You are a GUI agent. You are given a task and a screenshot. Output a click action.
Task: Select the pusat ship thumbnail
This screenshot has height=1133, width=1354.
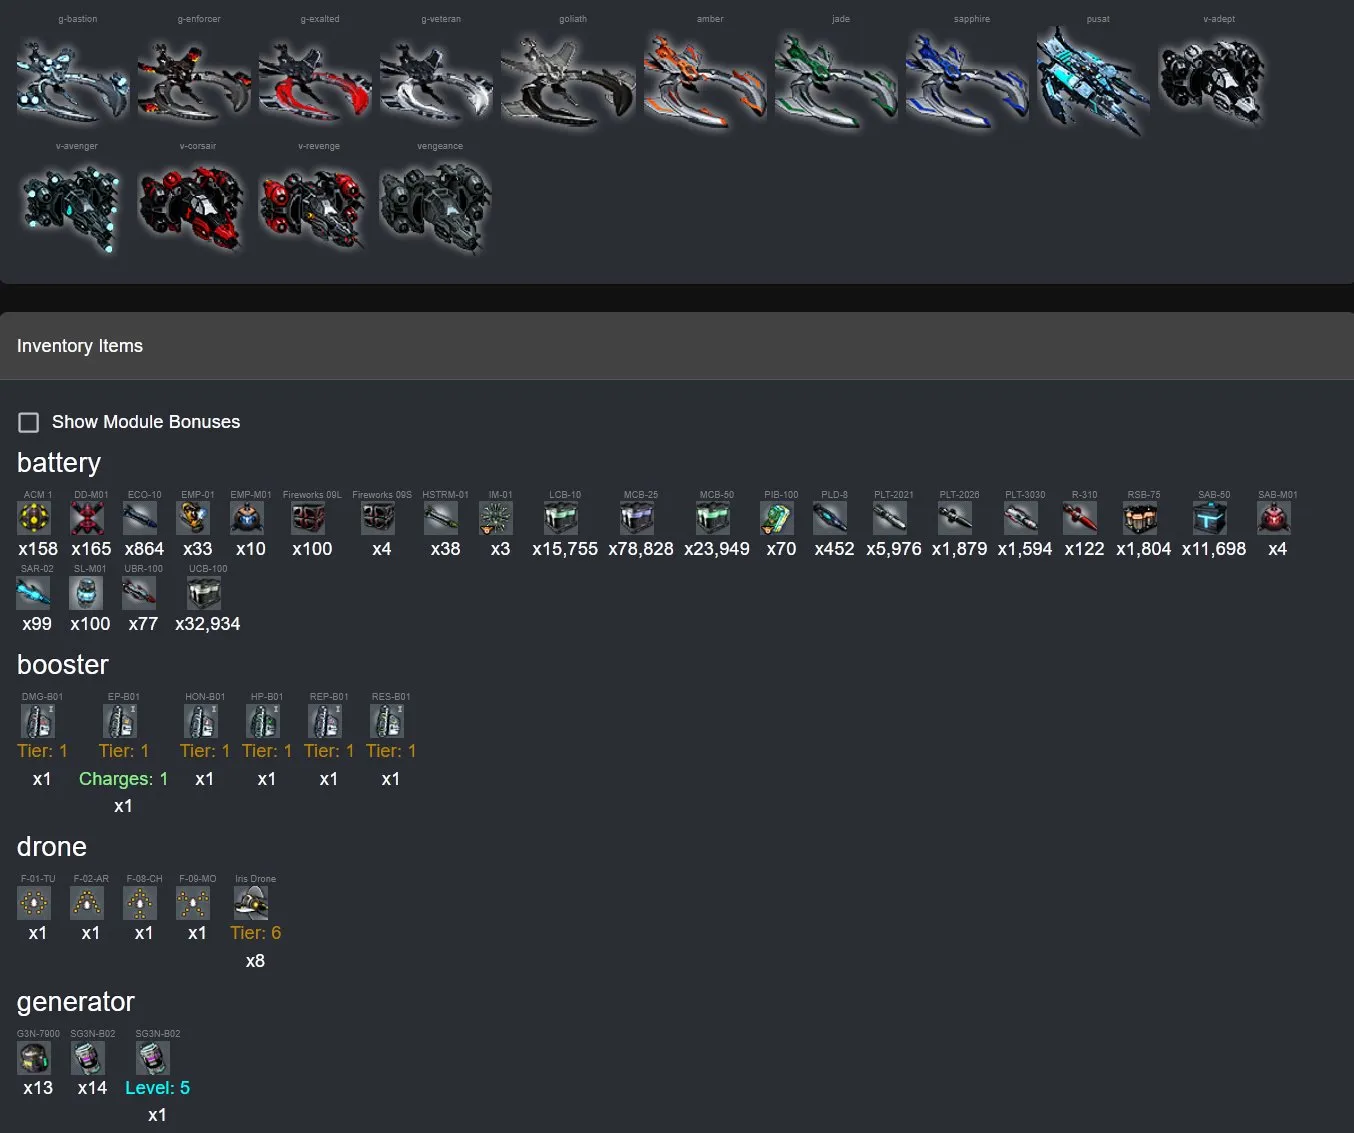click(1092, 80)
